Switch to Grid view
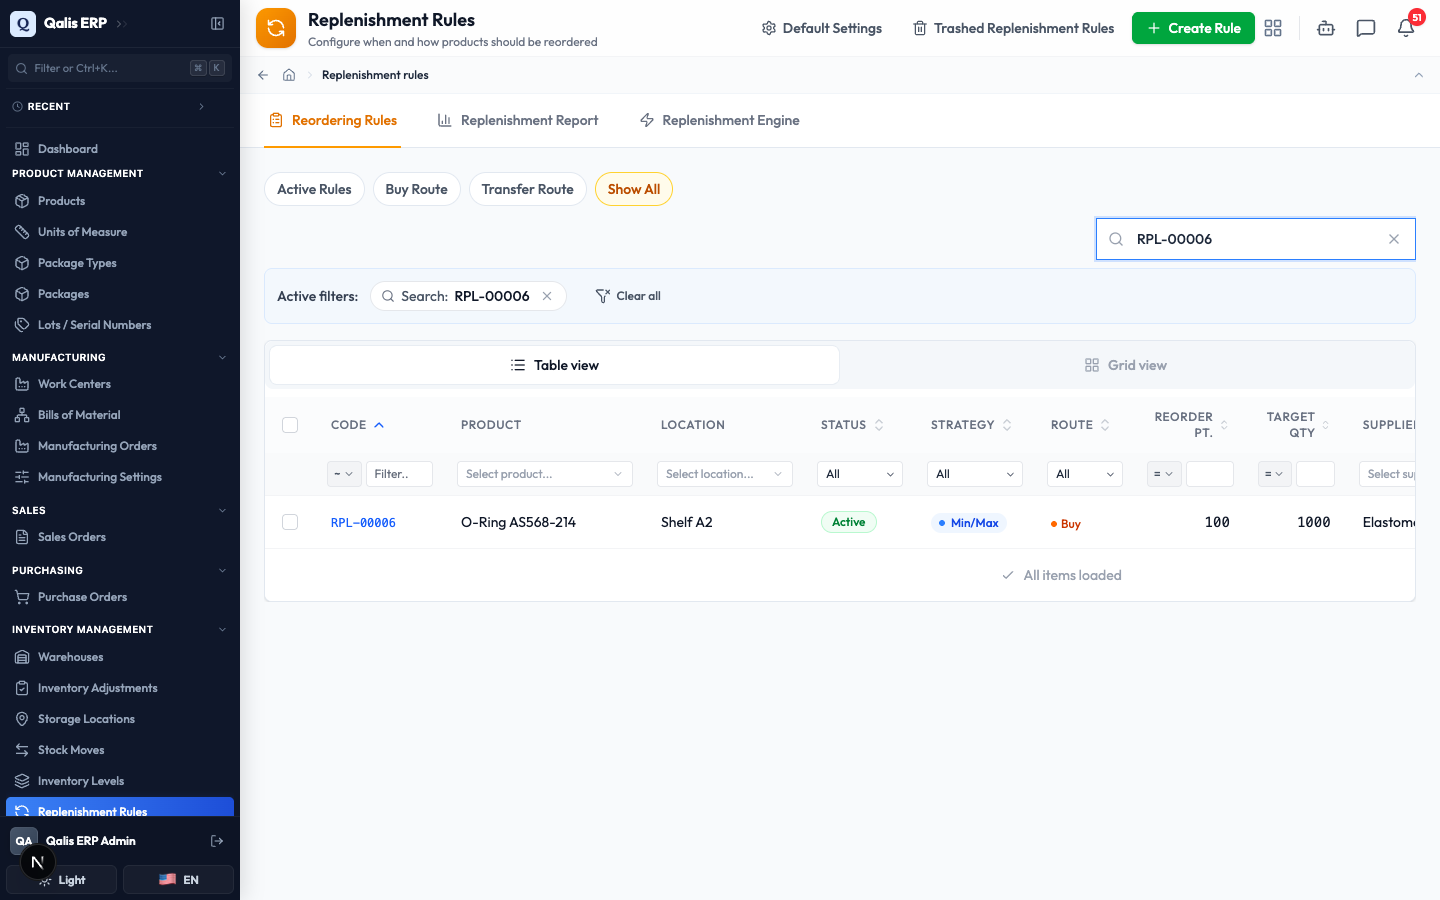This screenshot has height=900, width=1440. [1126, 365]
